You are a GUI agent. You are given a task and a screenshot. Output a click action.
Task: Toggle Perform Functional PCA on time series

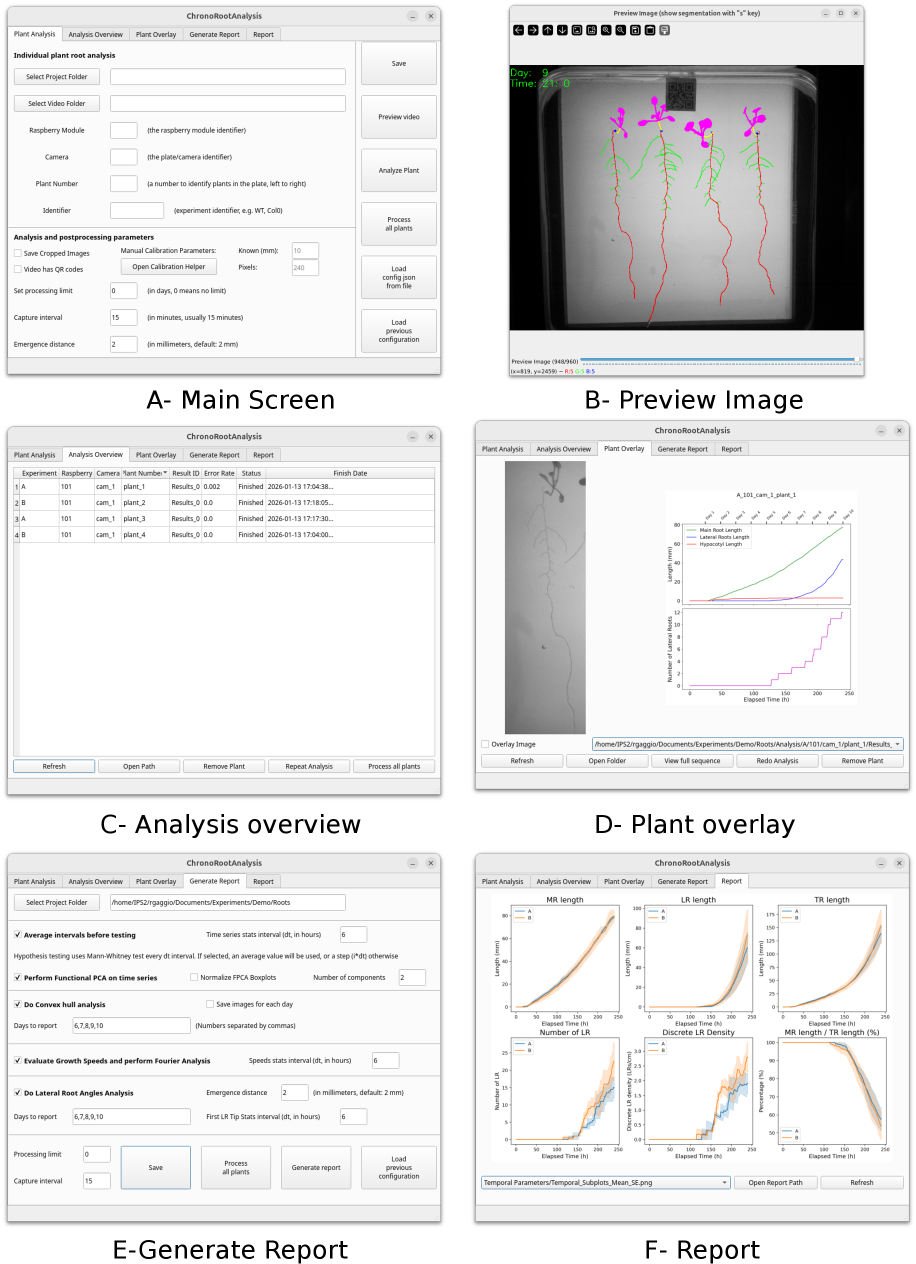(x=18, y=977)
